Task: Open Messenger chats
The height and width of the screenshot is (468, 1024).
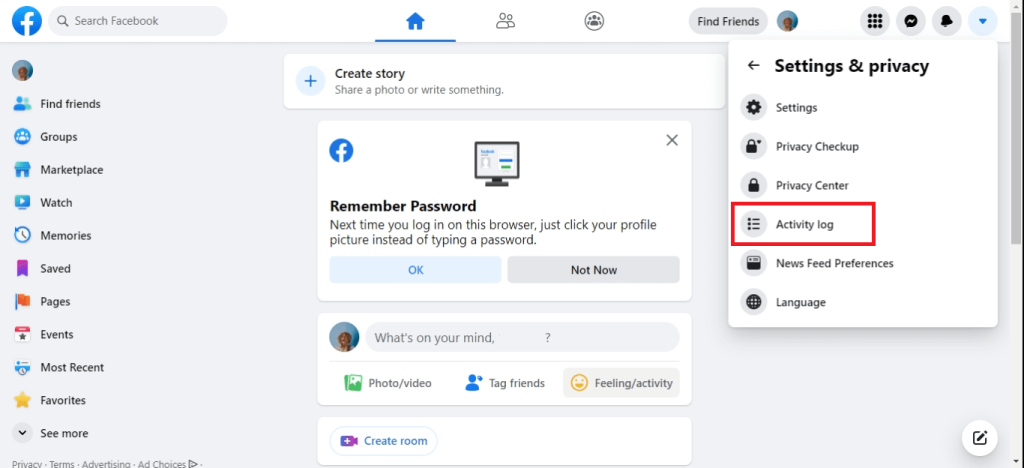Action: tap(910, 22)
